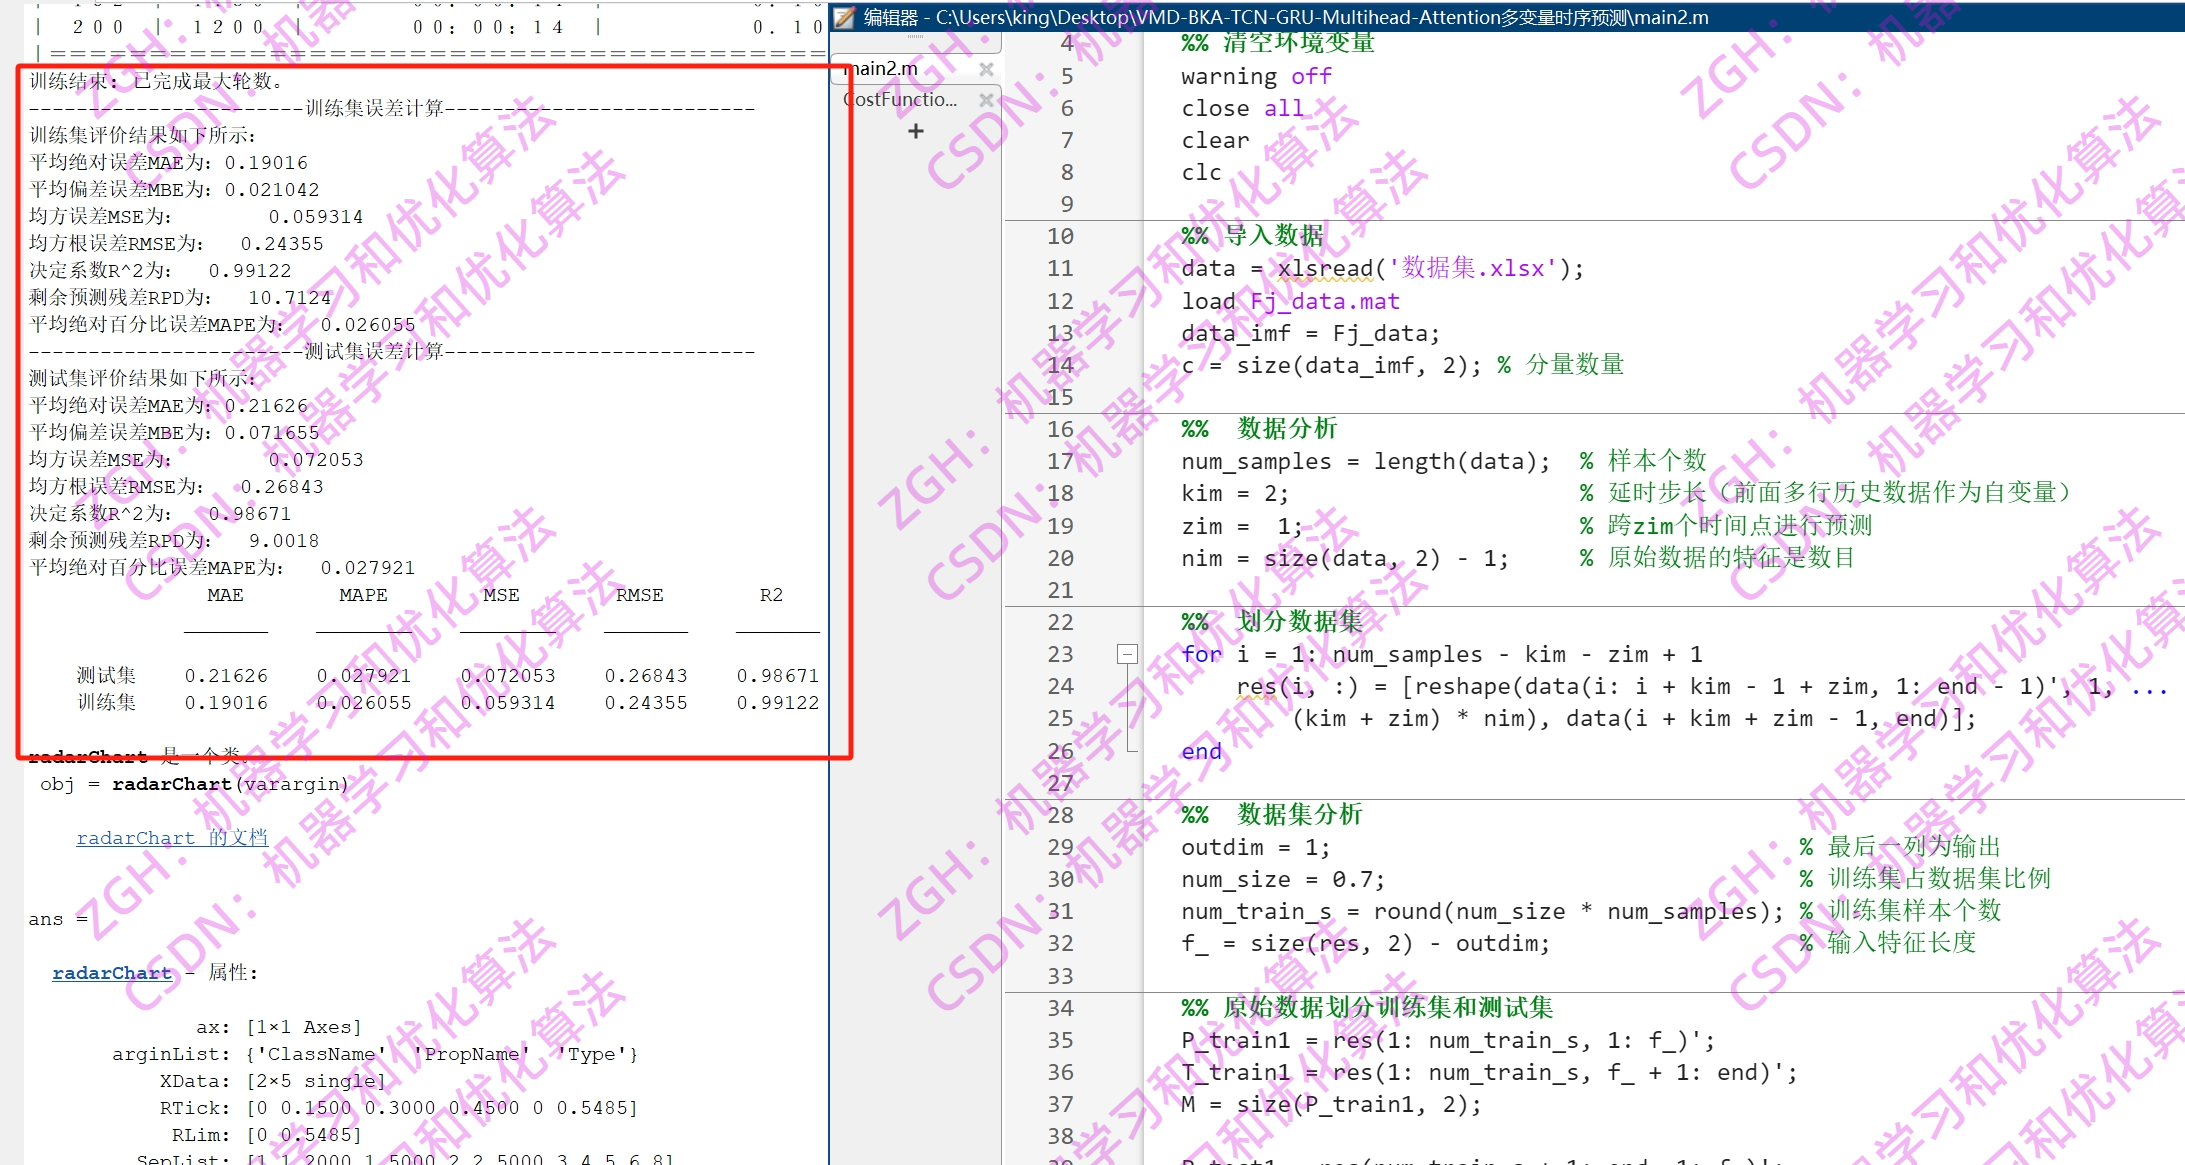2185x1165 pixels.
Task: Open the radarChart 的文档 link
Action: pos(172,838)
